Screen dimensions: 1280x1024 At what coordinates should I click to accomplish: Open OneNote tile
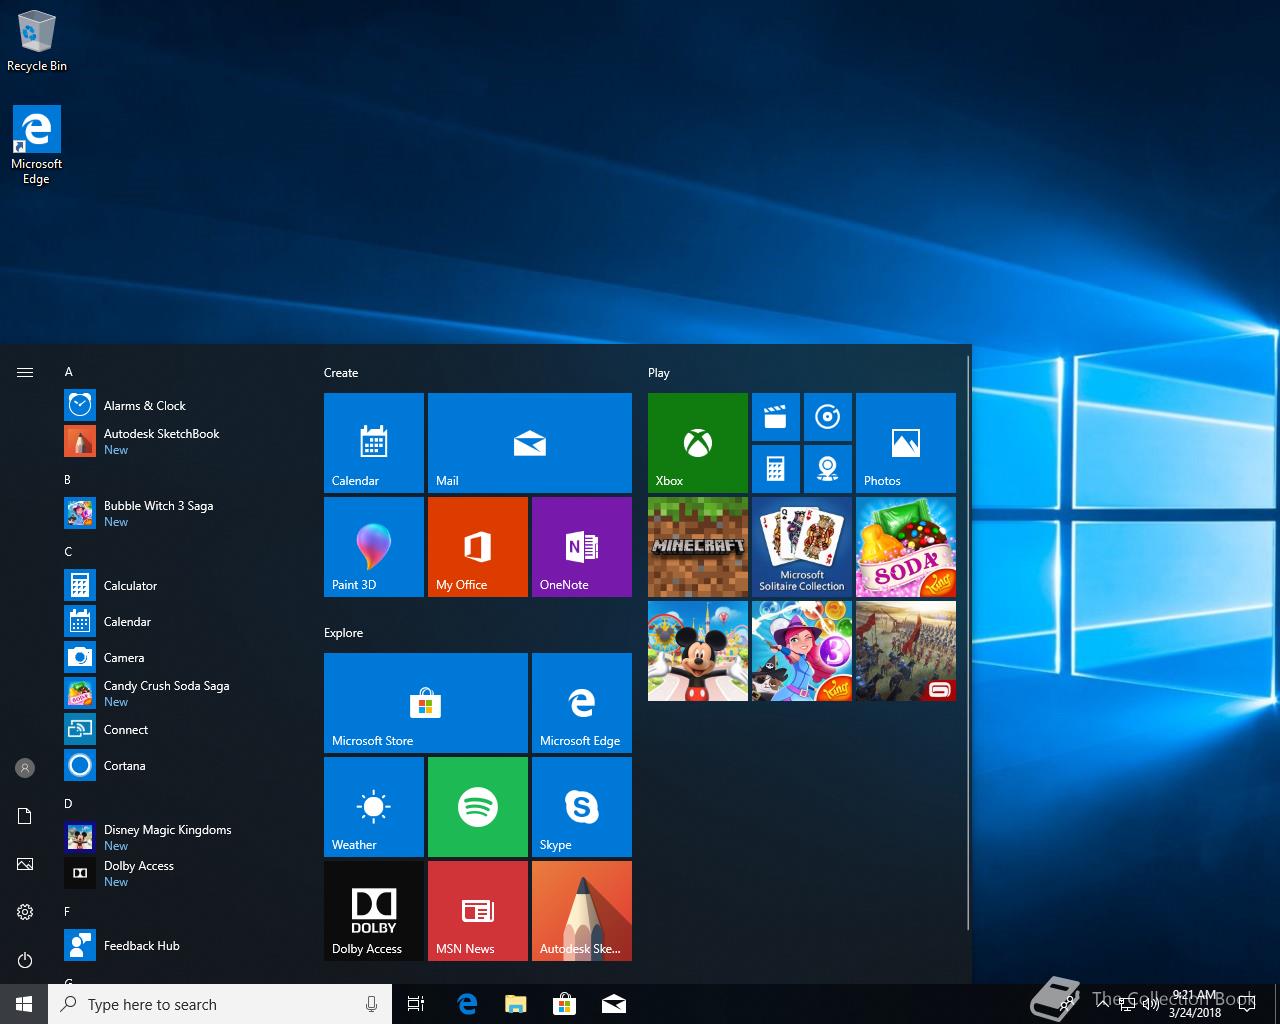[x=582, y=547]
